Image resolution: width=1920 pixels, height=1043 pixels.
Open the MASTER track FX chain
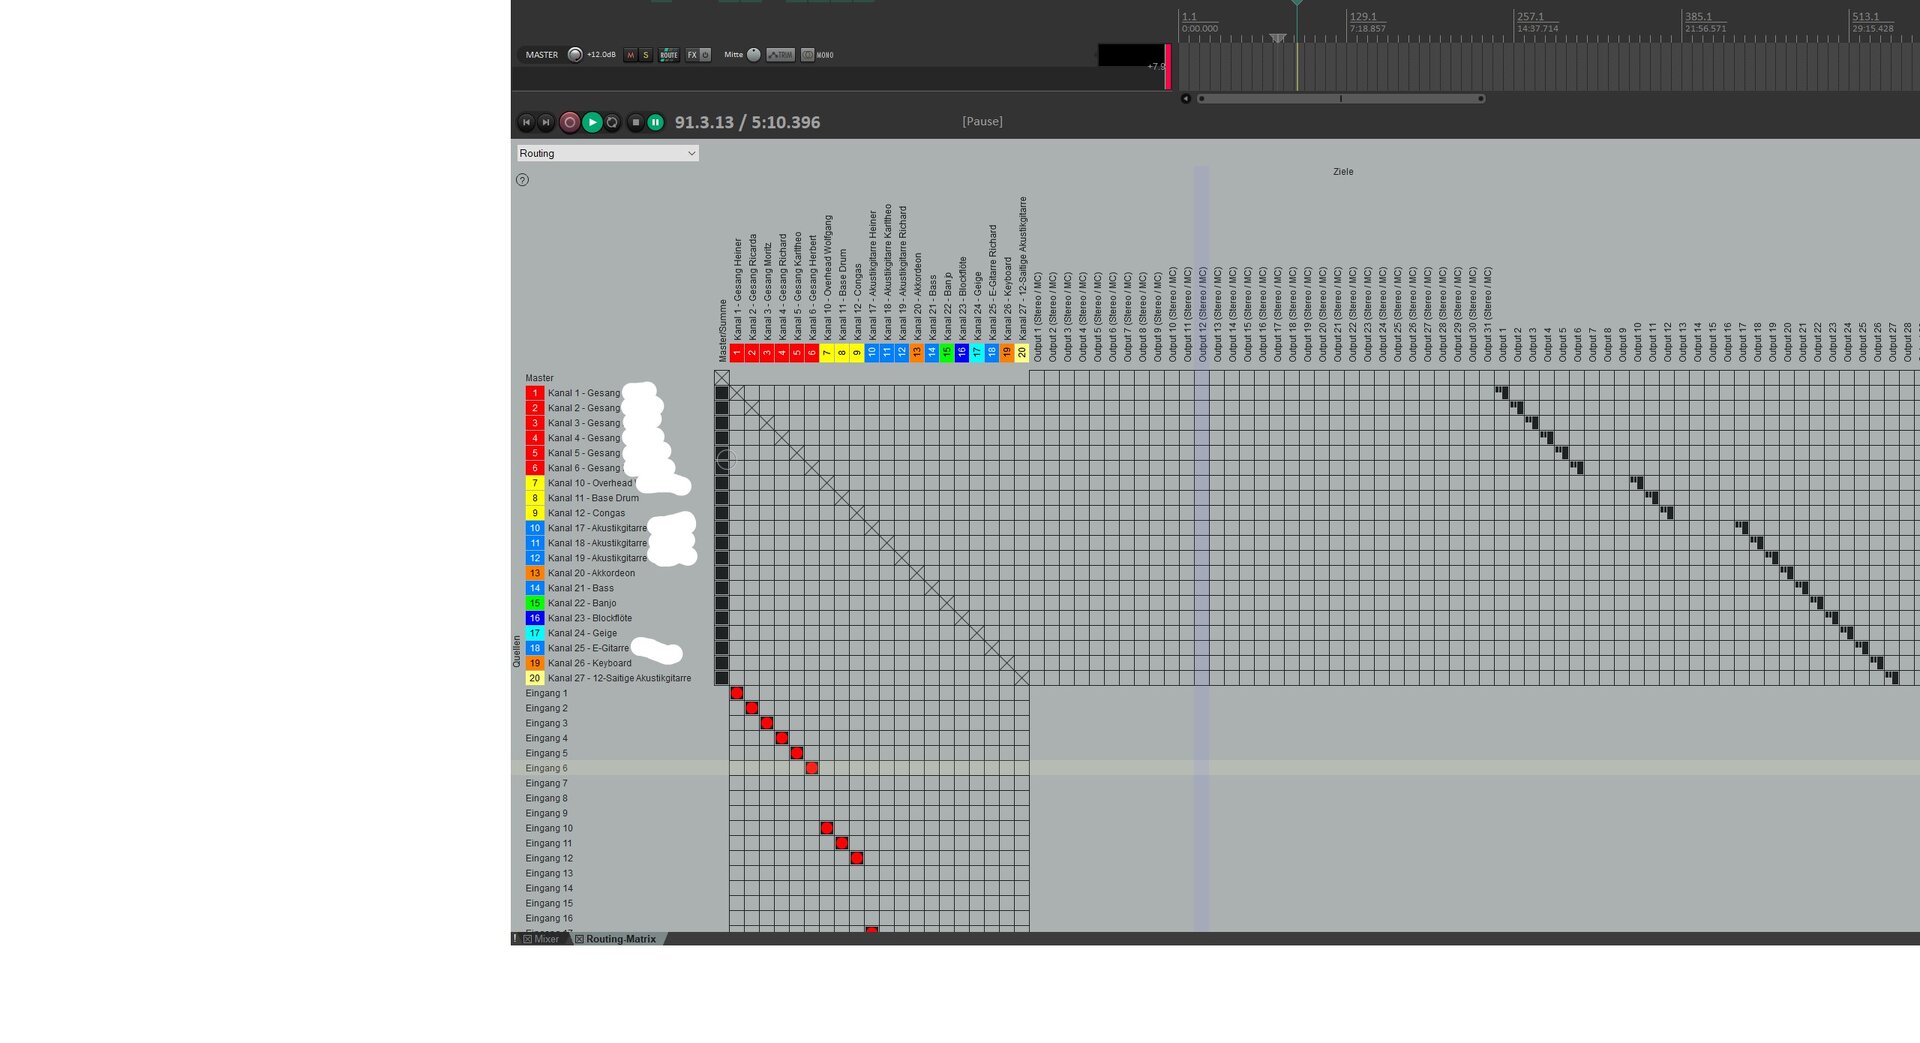coord(692,55)
